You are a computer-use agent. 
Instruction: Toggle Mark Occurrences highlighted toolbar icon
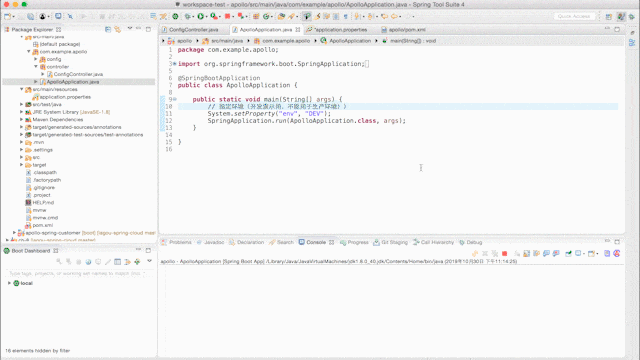307,16
